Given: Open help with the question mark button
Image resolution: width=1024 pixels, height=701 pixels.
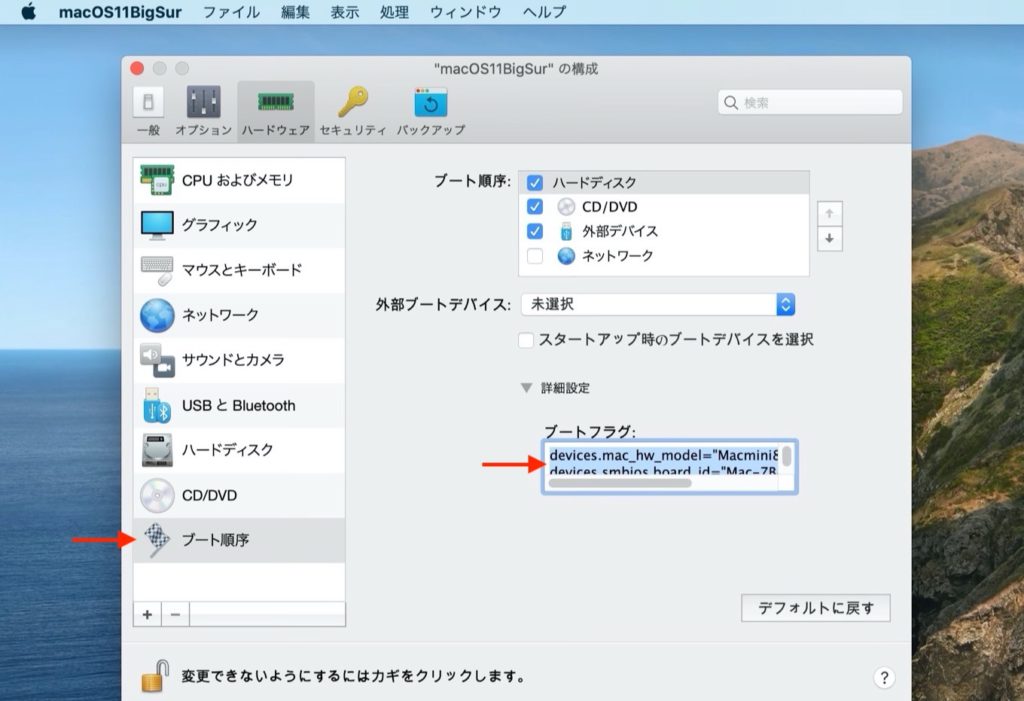Looking at the screenshot, I should pyautogui.click(x=884, y=677).
